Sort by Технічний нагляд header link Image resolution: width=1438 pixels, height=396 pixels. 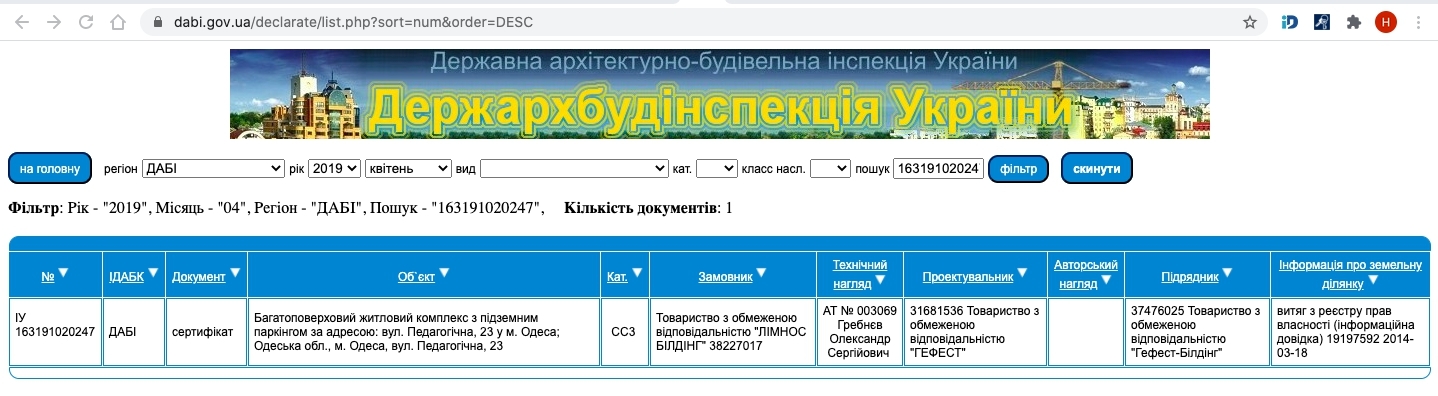point(859,274)
